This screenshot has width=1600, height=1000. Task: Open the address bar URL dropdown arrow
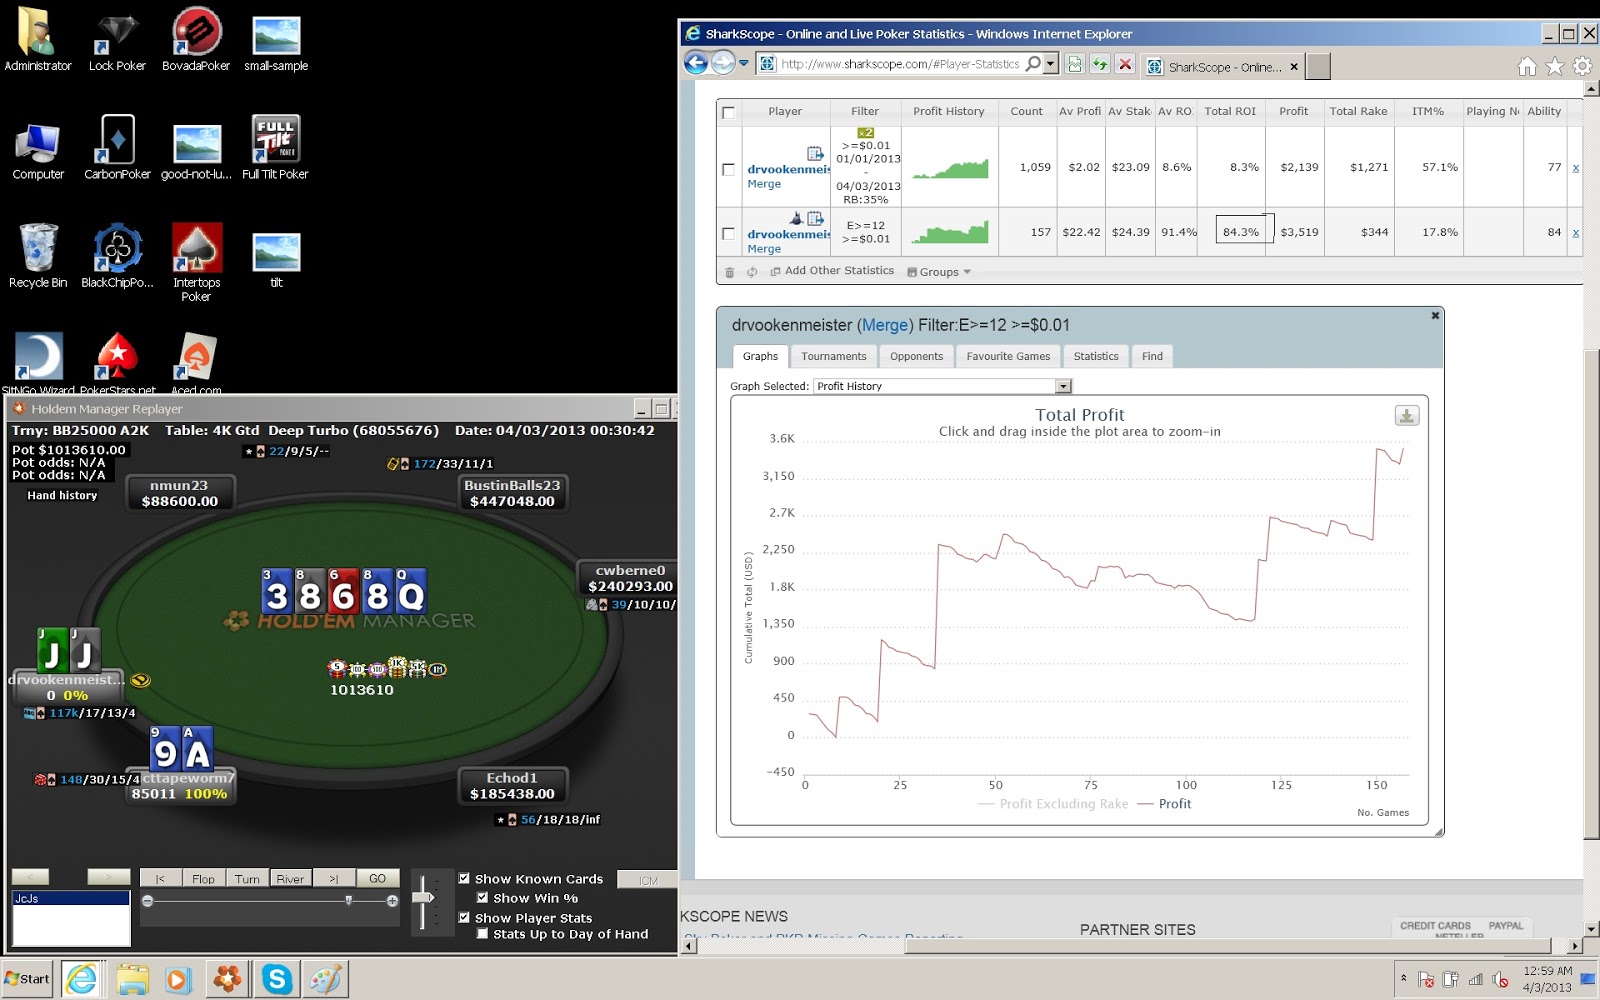click(1050, 64)
